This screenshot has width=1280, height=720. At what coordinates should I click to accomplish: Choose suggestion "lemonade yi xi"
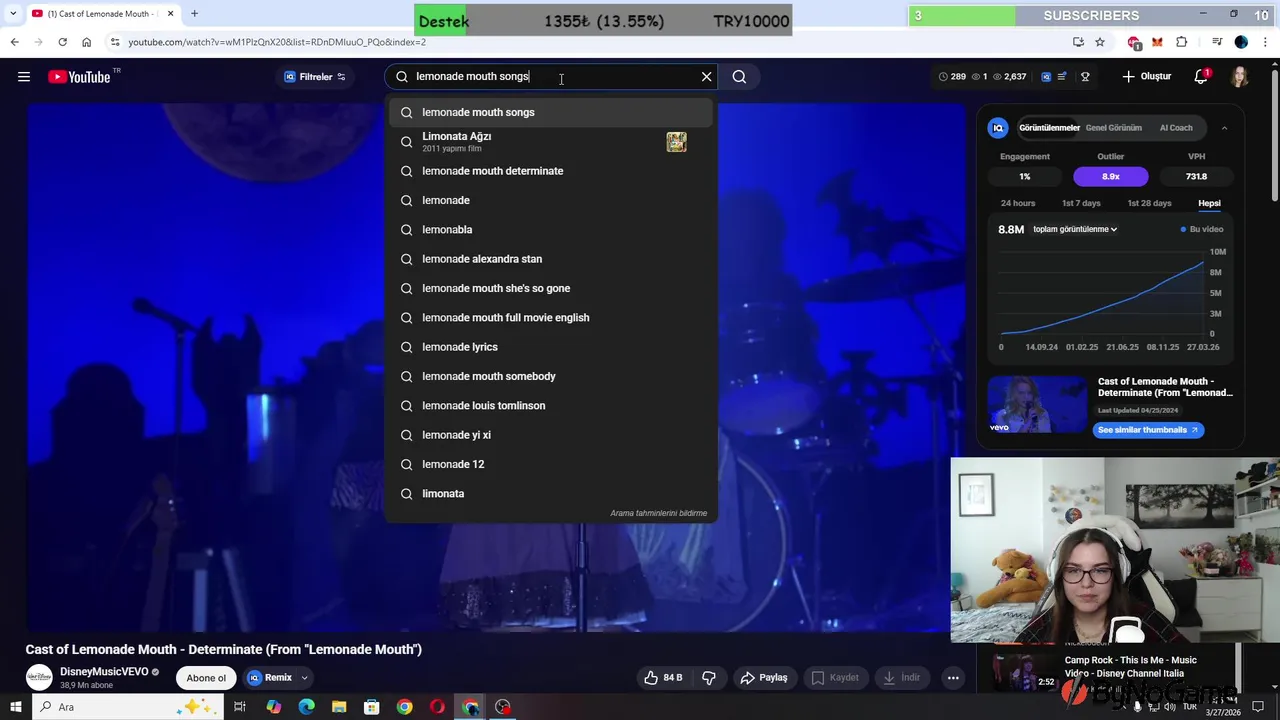point(551,435)
